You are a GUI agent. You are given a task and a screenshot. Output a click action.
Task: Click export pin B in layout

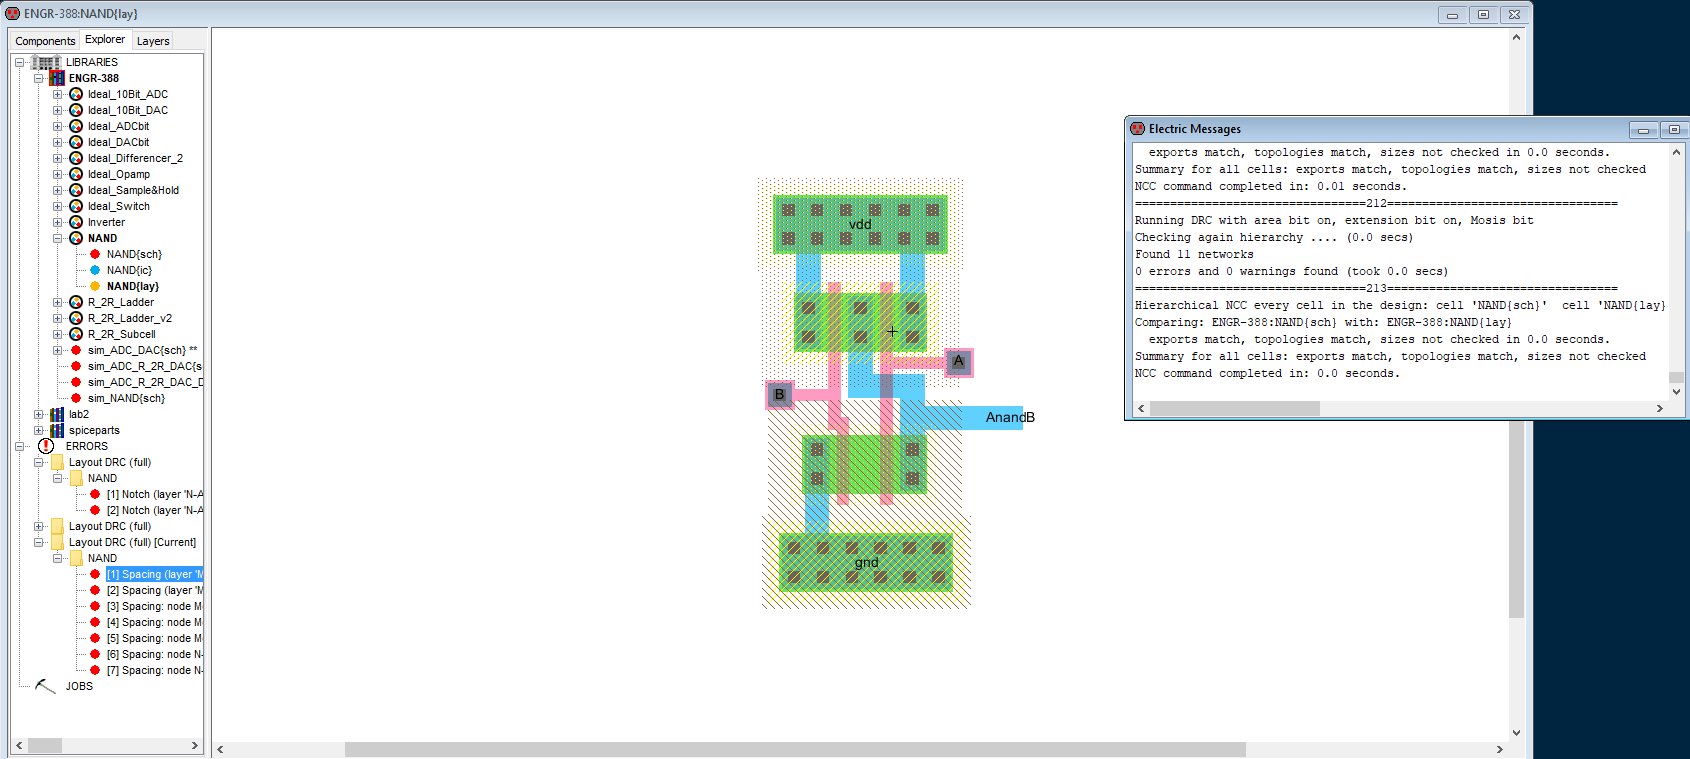[x=779, y=395]
